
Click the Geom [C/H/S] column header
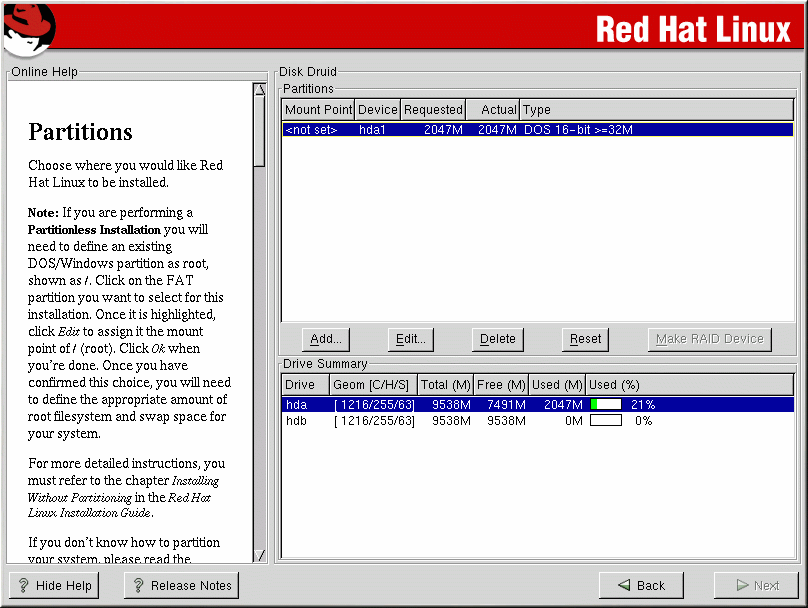(373, 385)
